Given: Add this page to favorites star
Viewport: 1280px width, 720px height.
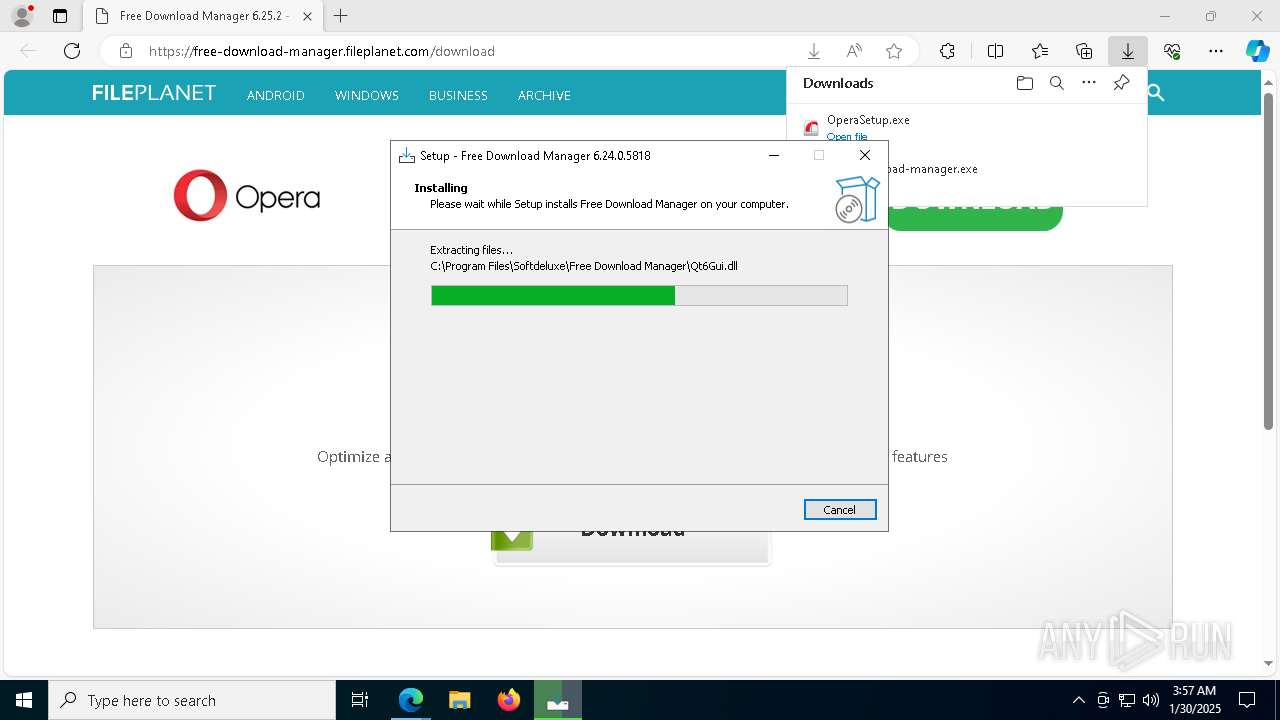Looking at the screenshot, I should 894,51.
